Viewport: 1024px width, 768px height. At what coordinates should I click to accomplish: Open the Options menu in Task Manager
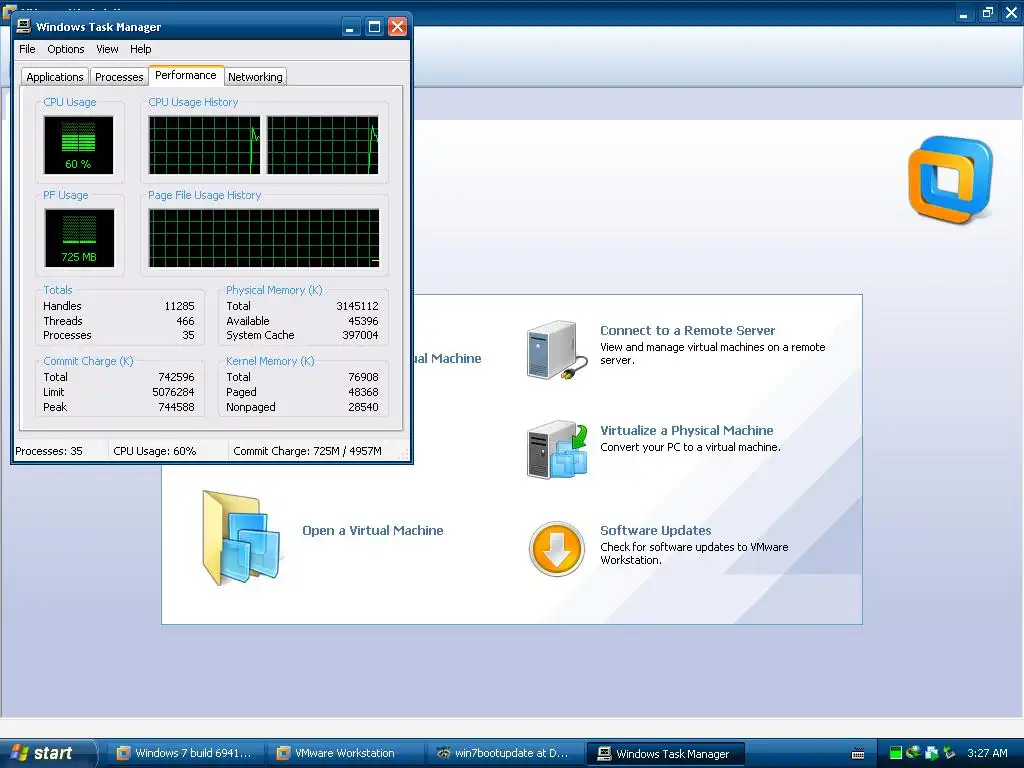click(65, 49)
